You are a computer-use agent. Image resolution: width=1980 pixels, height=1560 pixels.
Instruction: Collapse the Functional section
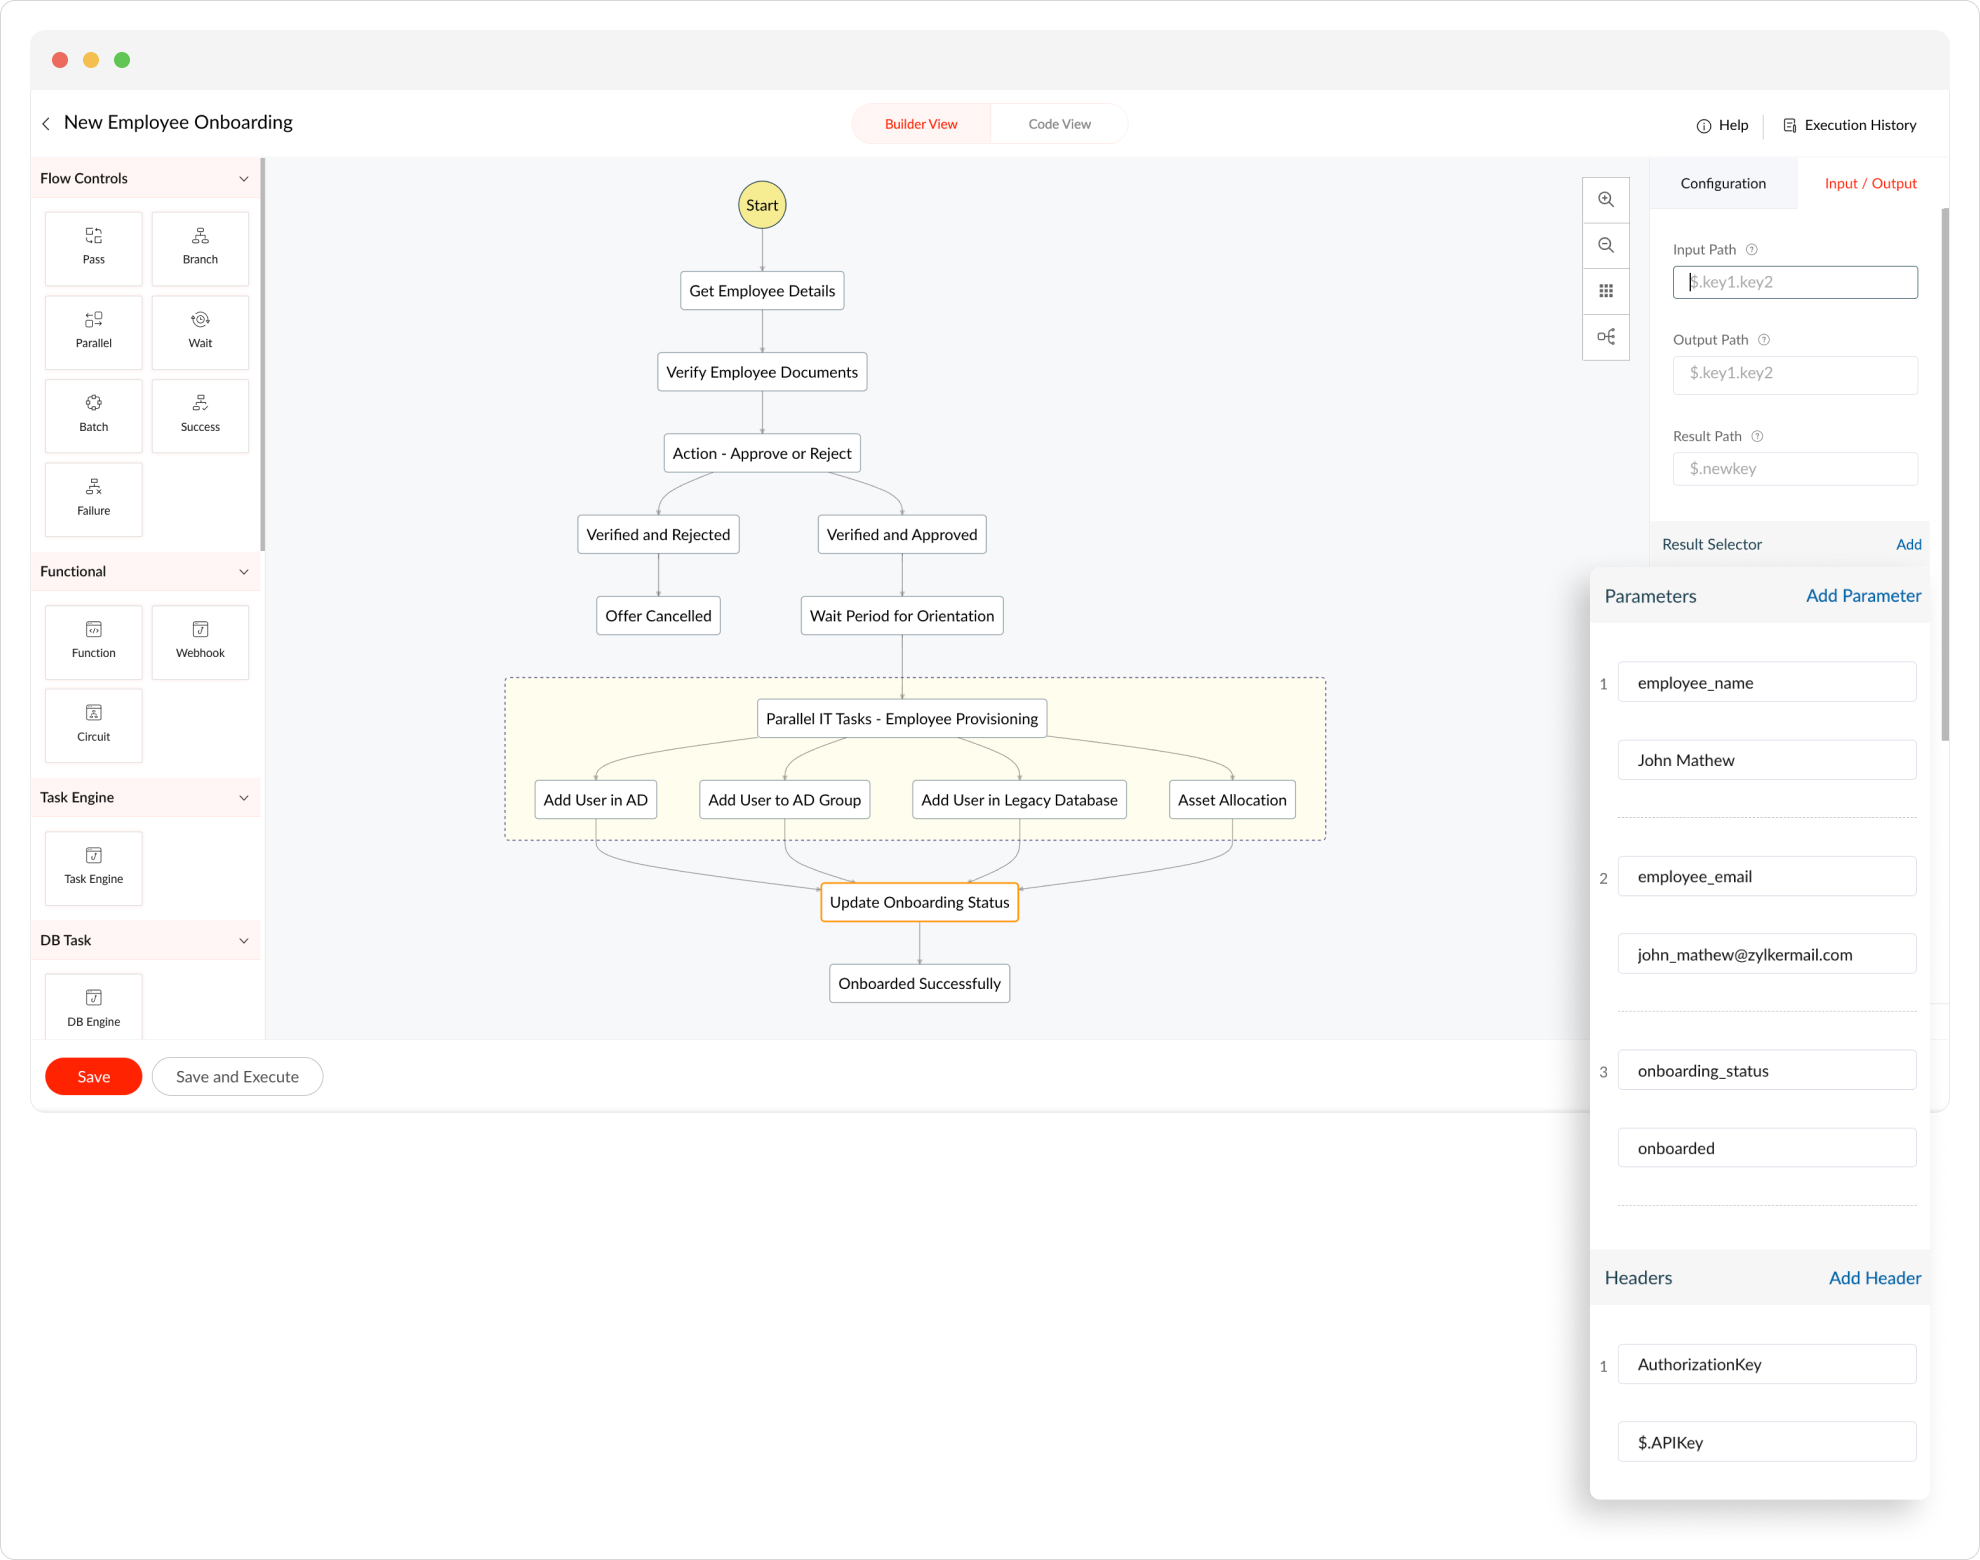tap(243, 572)
